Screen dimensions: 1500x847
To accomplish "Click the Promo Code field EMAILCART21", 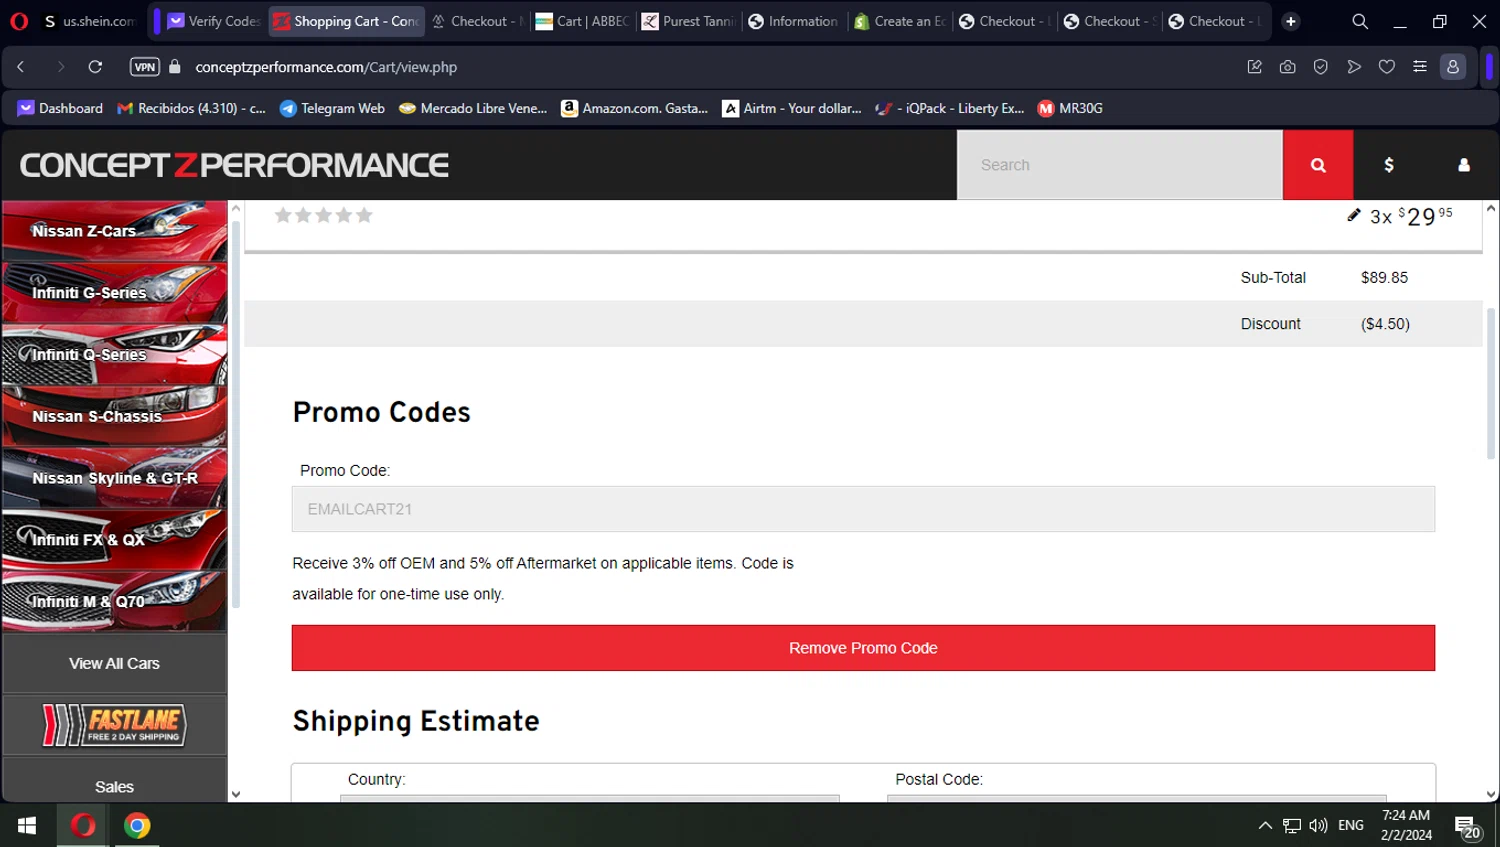I will tap(863, 509).
